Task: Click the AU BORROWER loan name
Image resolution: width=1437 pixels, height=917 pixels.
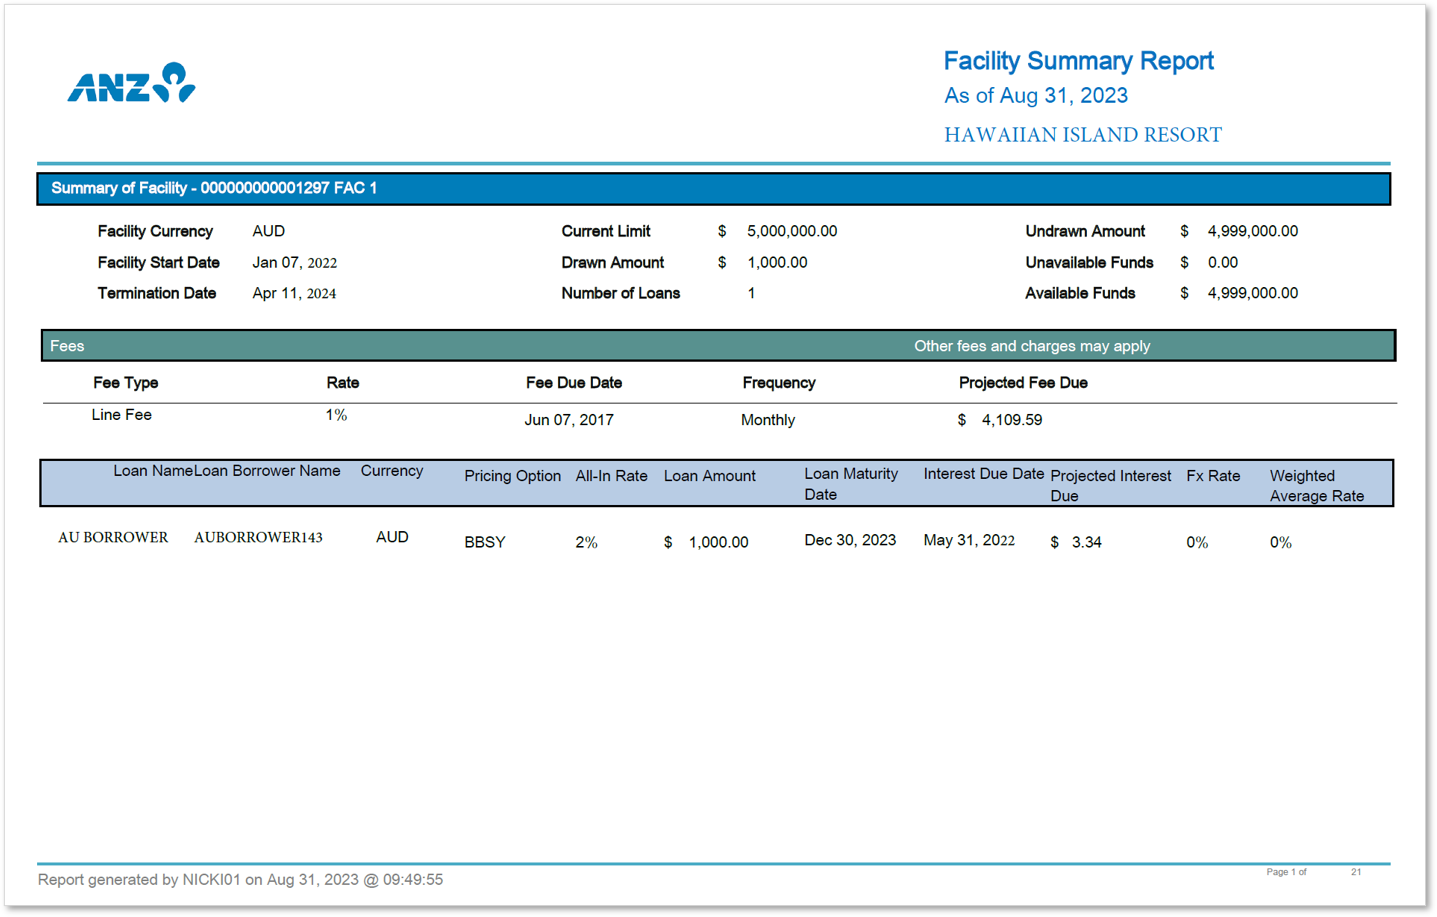Action: click(x=113, y=537)
